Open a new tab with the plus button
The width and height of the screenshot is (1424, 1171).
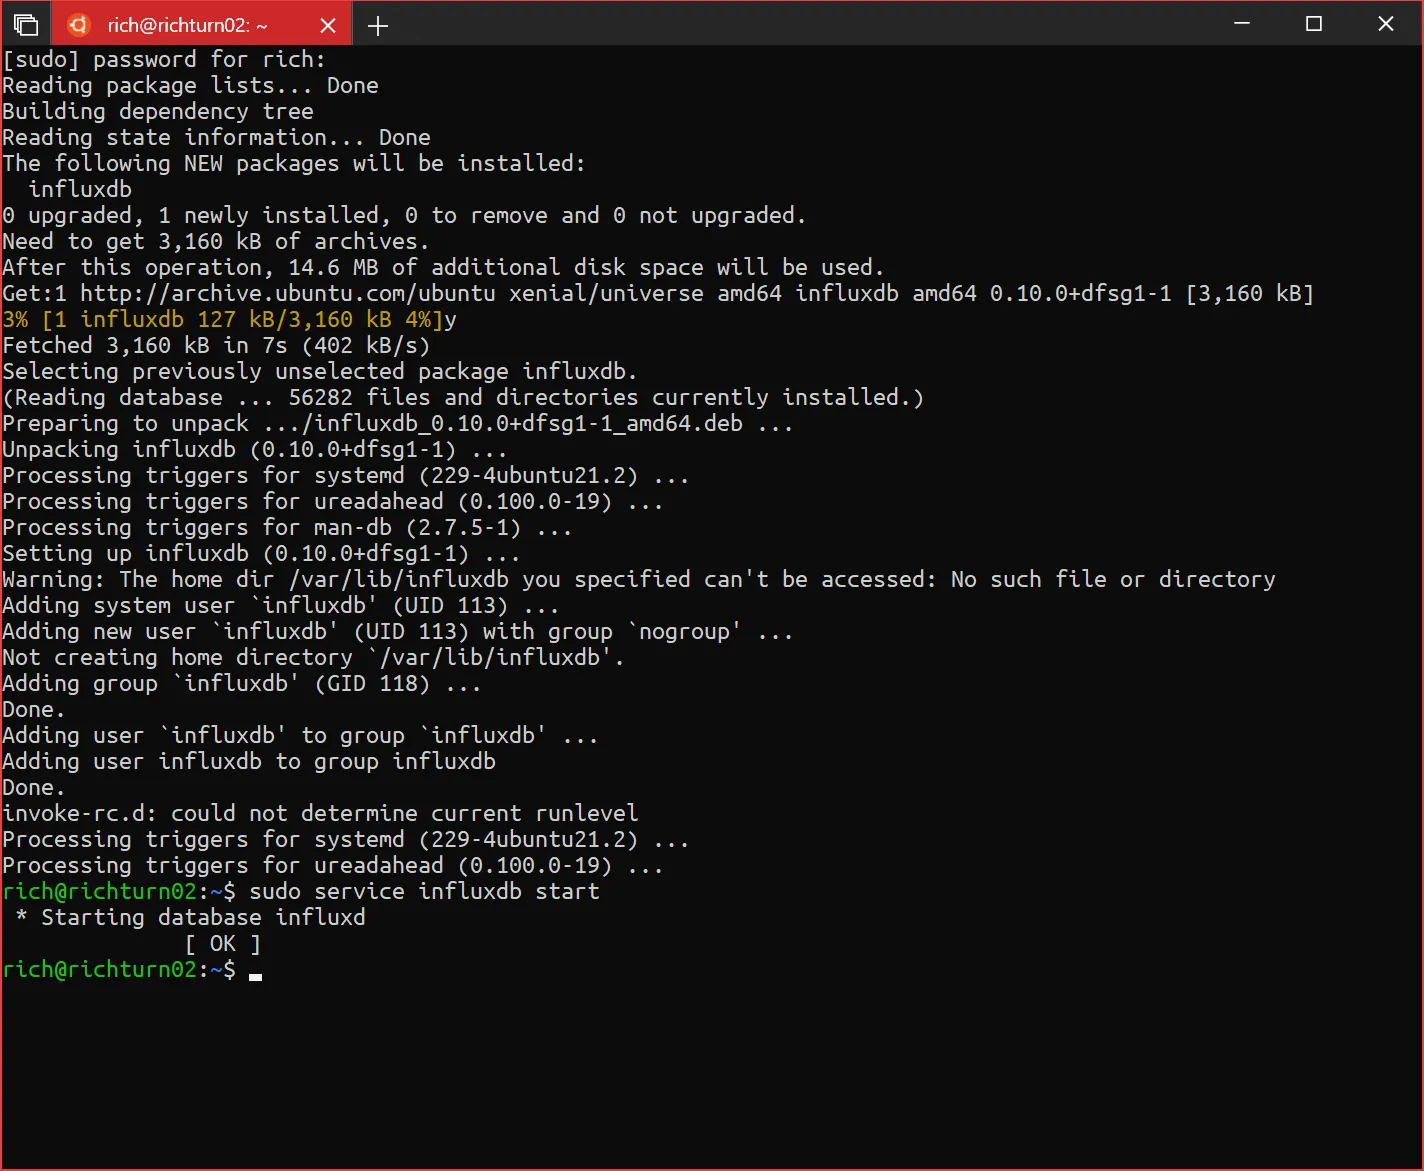pos(378,26)
